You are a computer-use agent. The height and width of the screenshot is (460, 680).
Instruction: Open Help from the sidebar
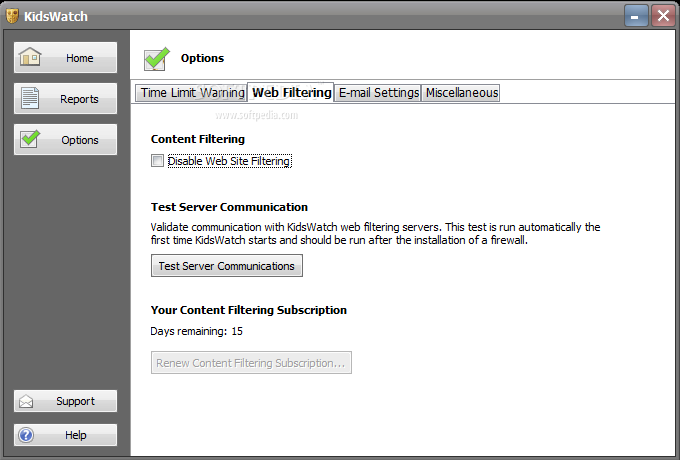tap(65, 435)
